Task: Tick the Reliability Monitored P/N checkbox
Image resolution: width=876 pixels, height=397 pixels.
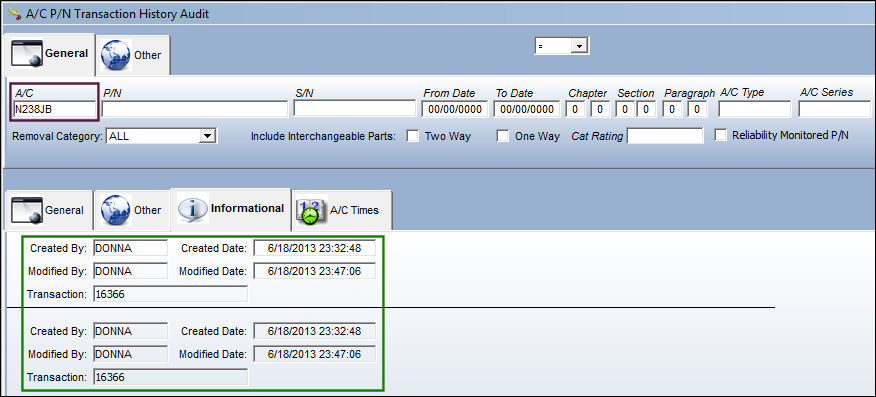Action: [x=721, y=135]
